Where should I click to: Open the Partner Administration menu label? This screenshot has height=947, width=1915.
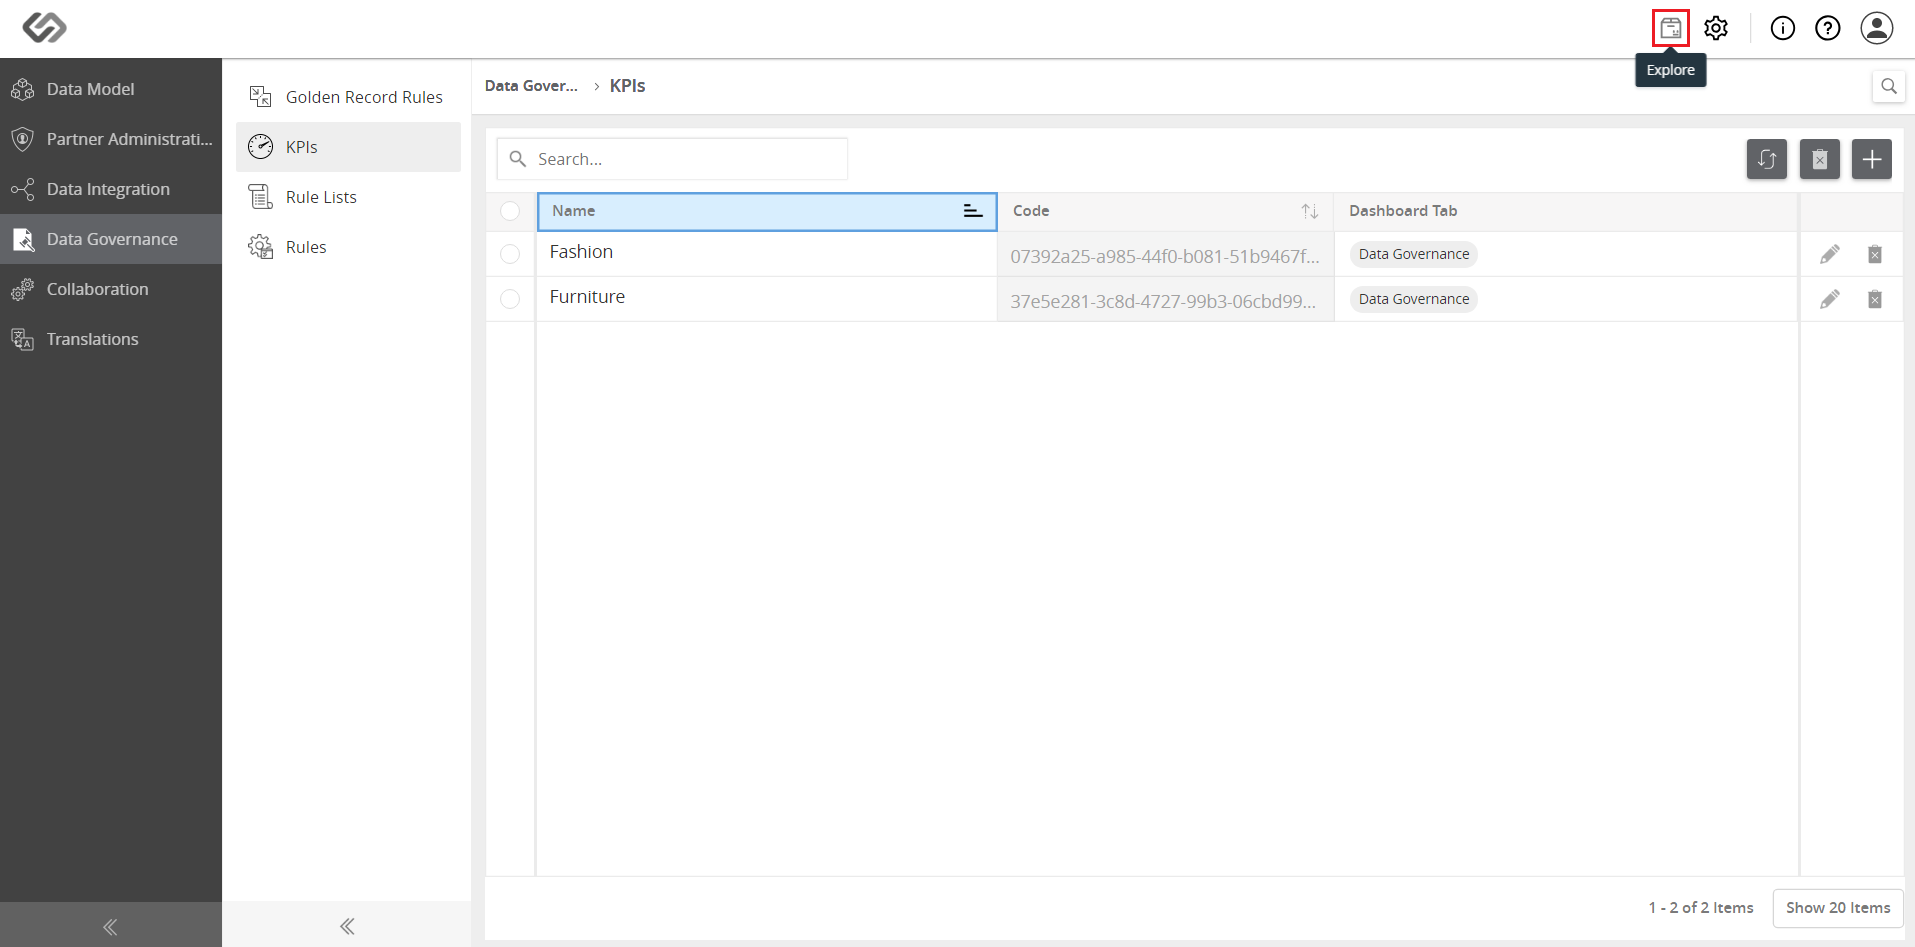(x=130, y=139)
